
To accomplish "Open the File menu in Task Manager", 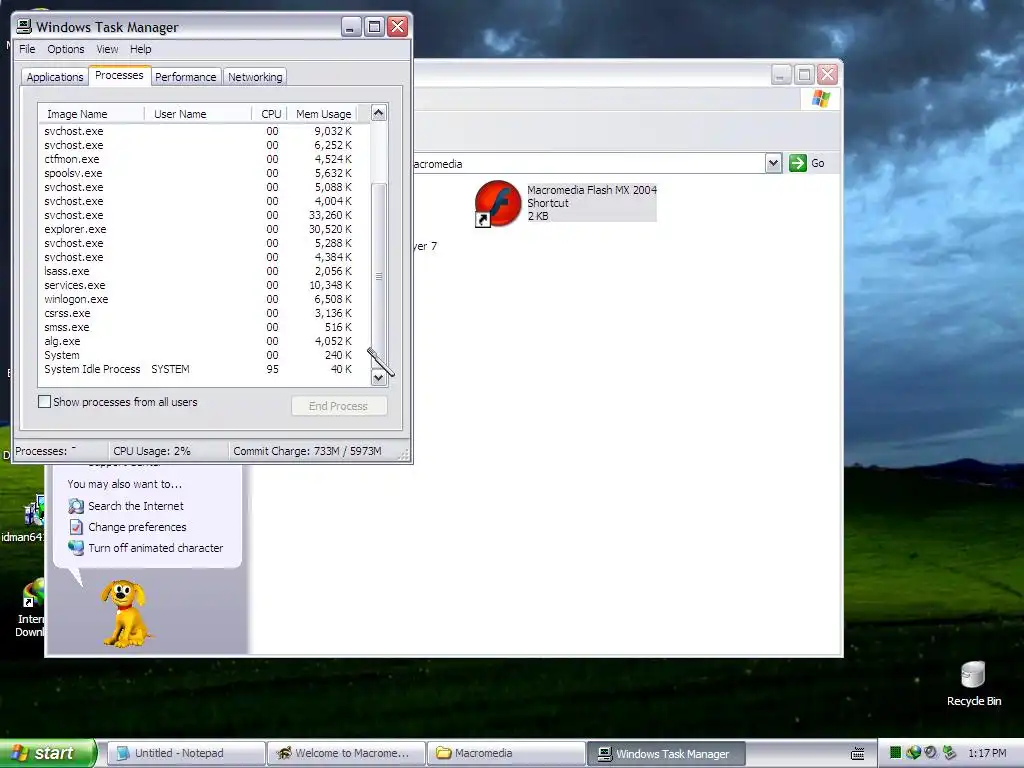I will 27,49.
